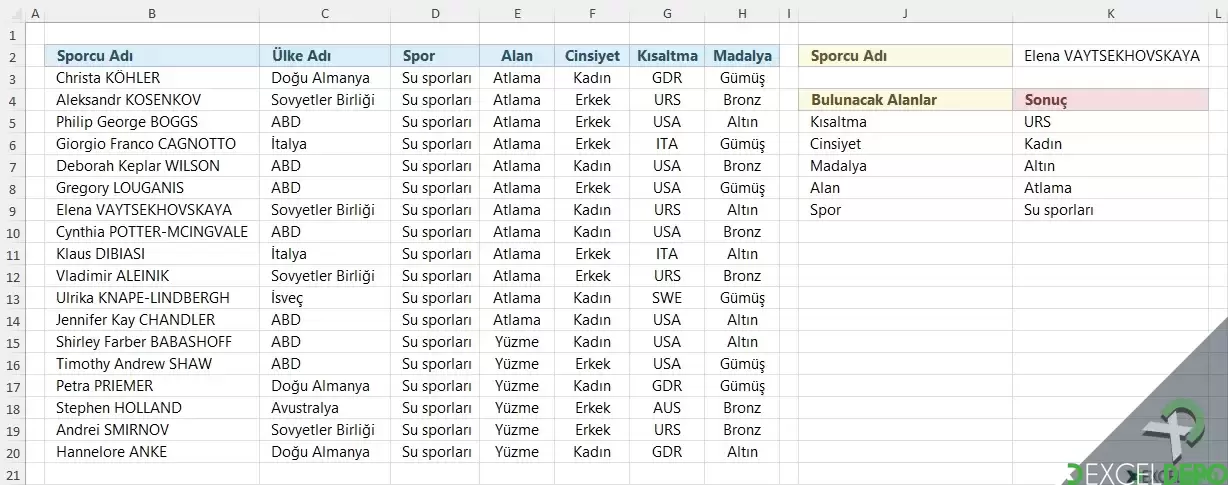The image size is (1228, 485).
Task: Click the Christa KÖHLER cell
Action: (x=151, y=78)
